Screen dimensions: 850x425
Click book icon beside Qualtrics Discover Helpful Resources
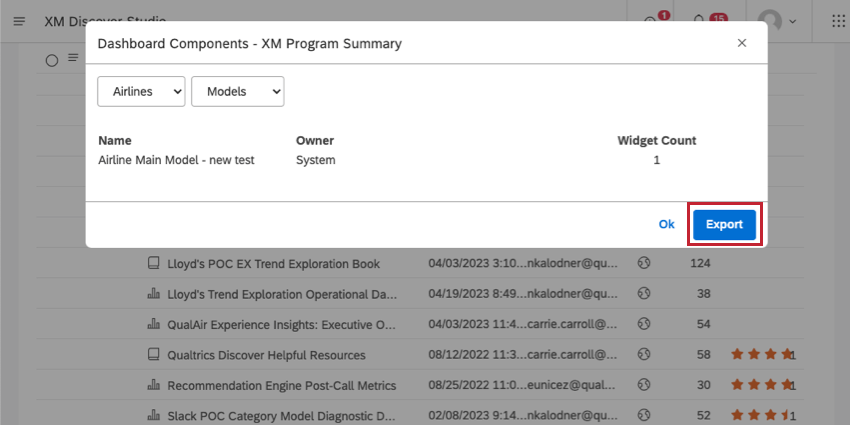tap(153, 355)
